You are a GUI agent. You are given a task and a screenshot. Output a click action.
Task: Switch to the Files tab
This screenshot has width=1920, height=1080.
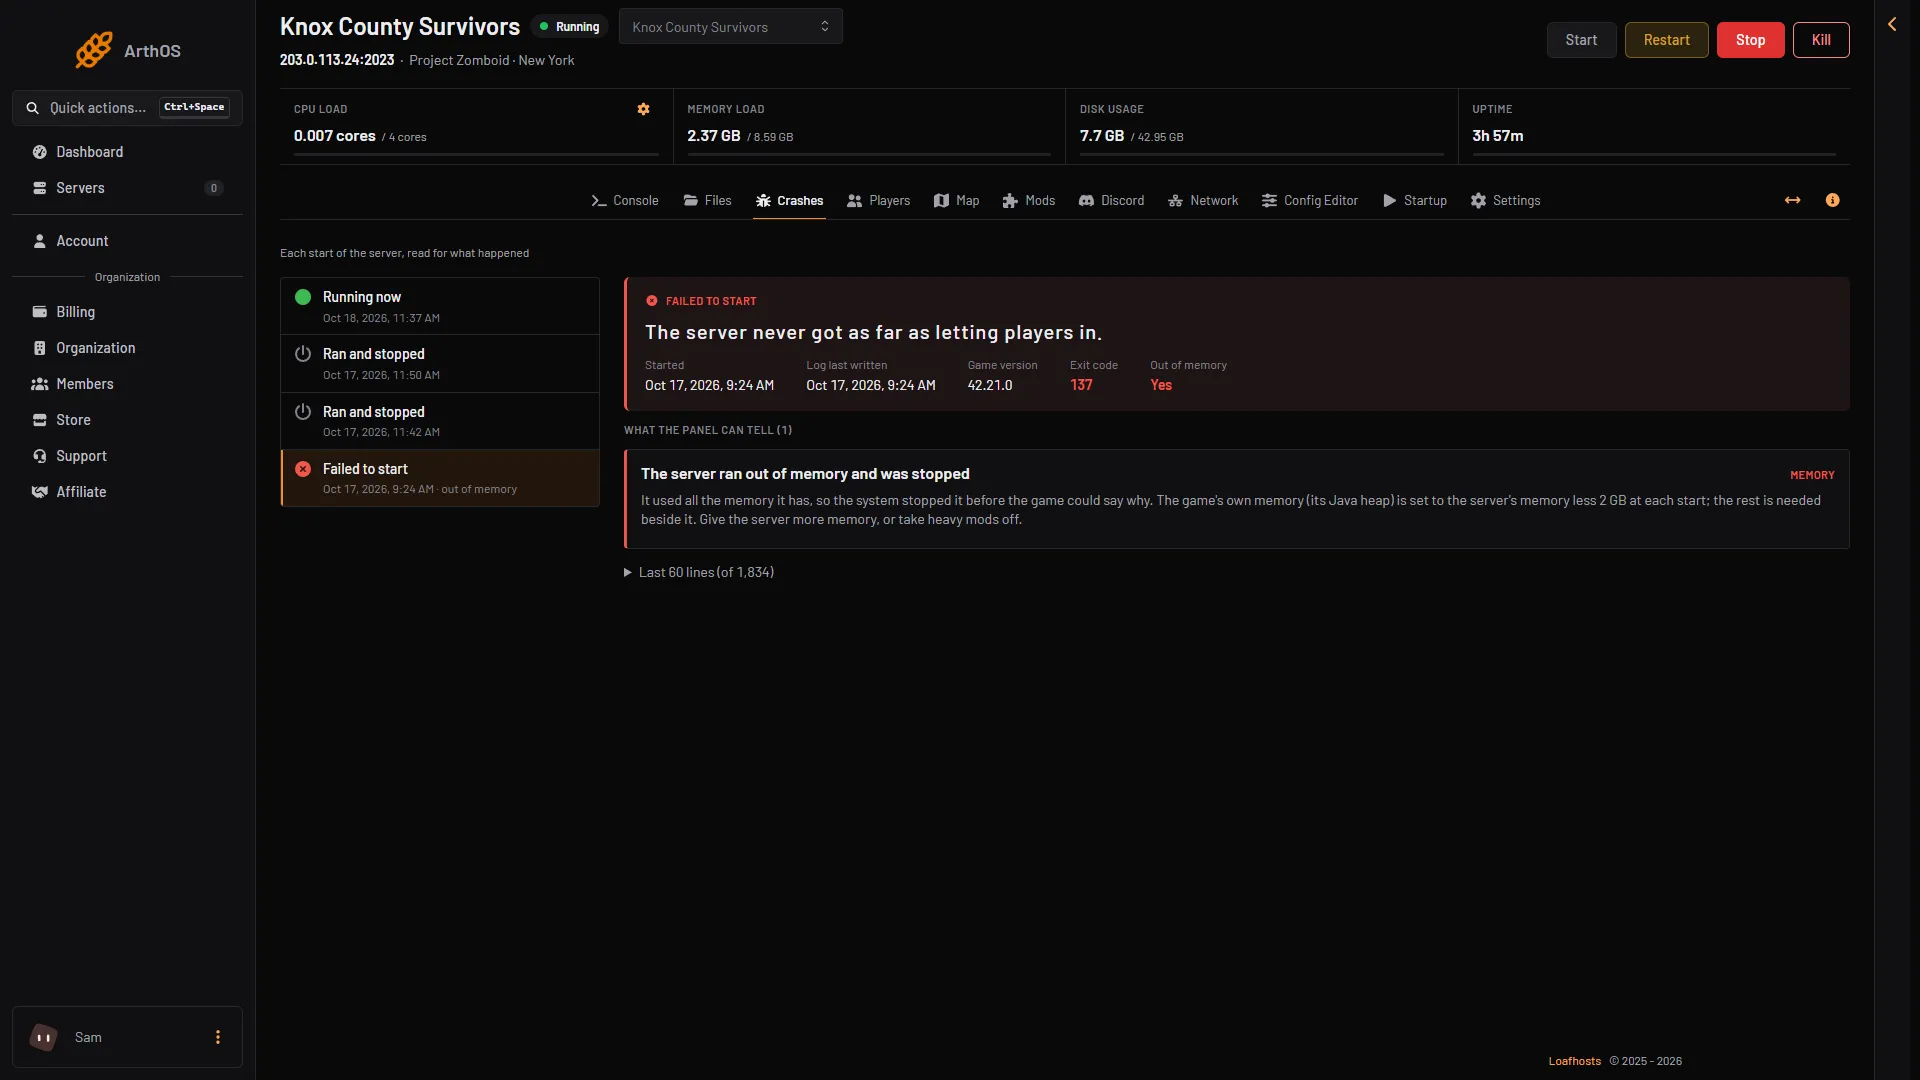pyautogui.click(x=708, y=201)
